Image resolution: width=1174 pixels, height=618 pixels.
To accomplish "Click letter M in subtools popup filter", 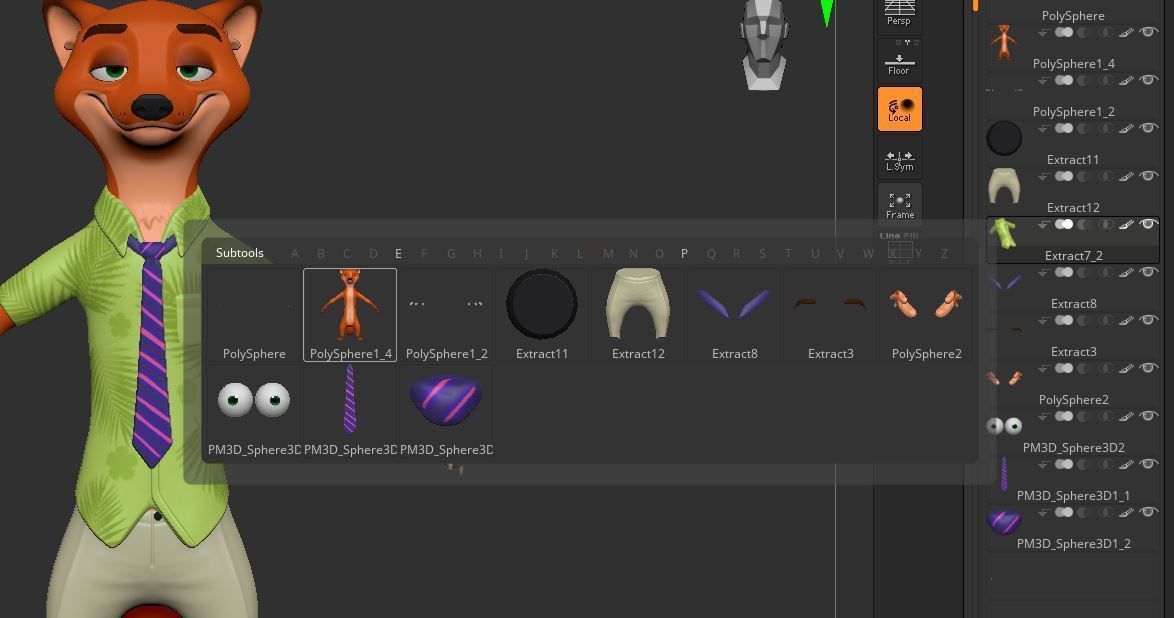I will (608, 254).
